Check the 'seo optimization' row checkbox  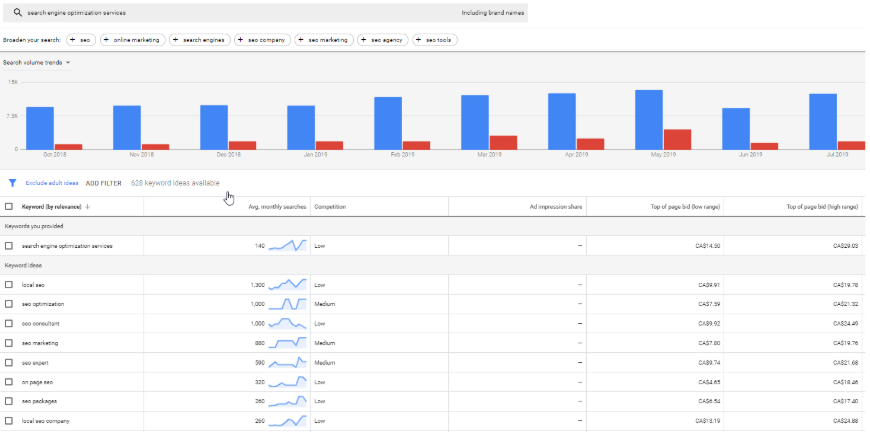point(8,304)
